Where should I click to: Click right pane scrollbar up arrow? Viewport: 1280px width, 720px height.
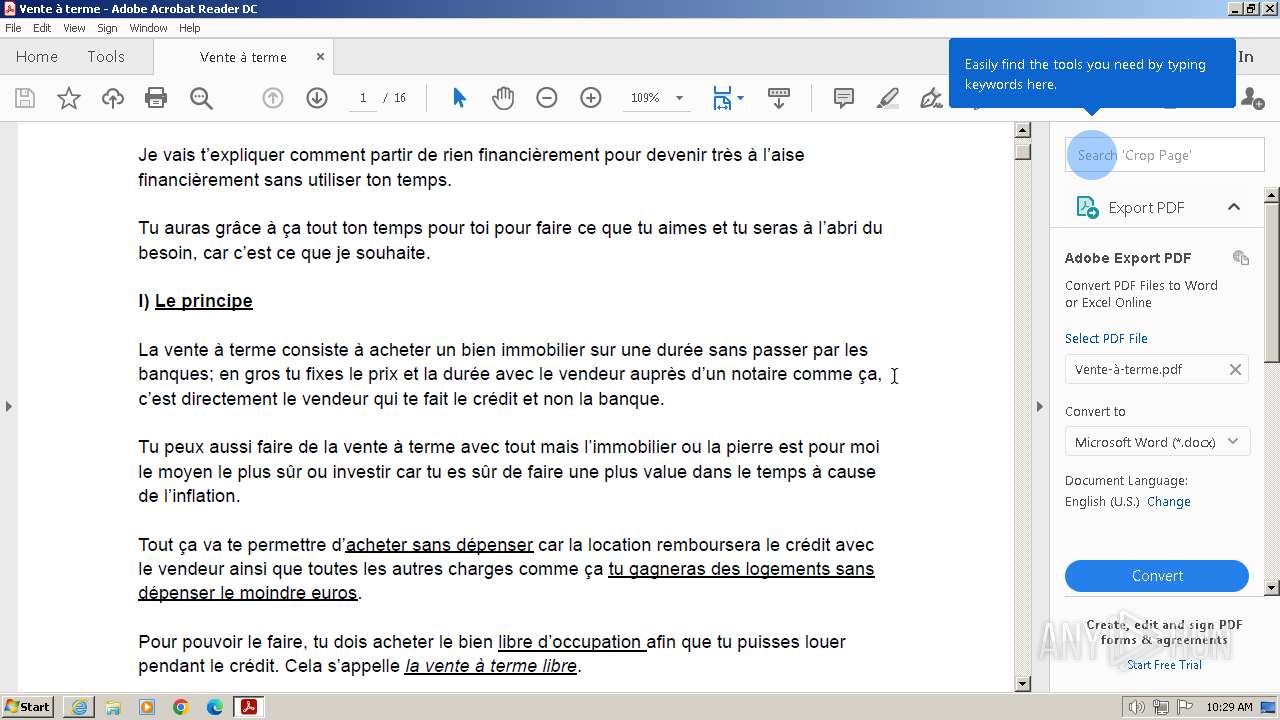tap(1272, 194)
